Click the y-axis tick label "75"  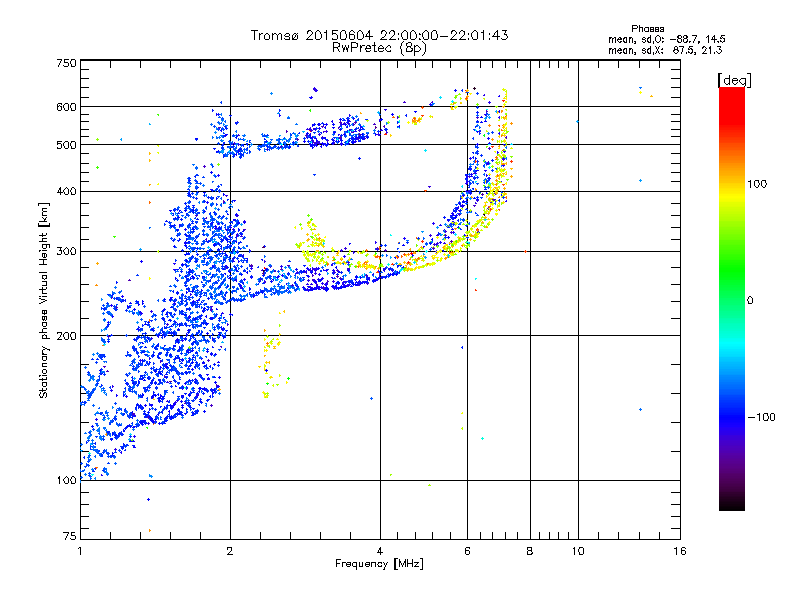(x=70, y=536)
